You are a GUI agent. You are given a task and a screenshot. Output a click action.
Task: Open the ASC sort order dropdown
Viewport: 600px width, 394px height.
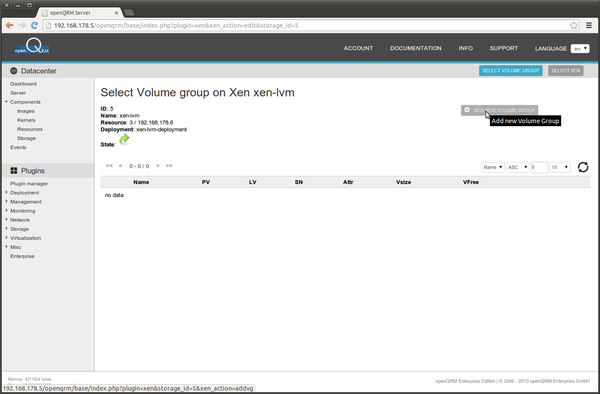click(518, 167)
